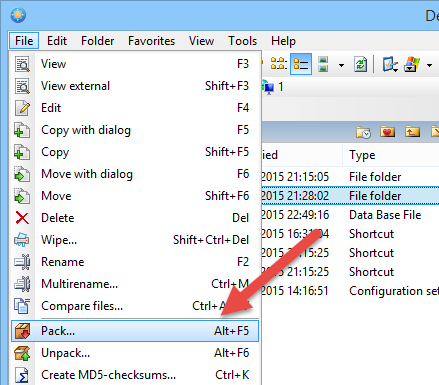The width and height of the screenshot is (439, 385).
Task: Open the Tools menu
Action: pyautogui.click(x=242, y=41)
